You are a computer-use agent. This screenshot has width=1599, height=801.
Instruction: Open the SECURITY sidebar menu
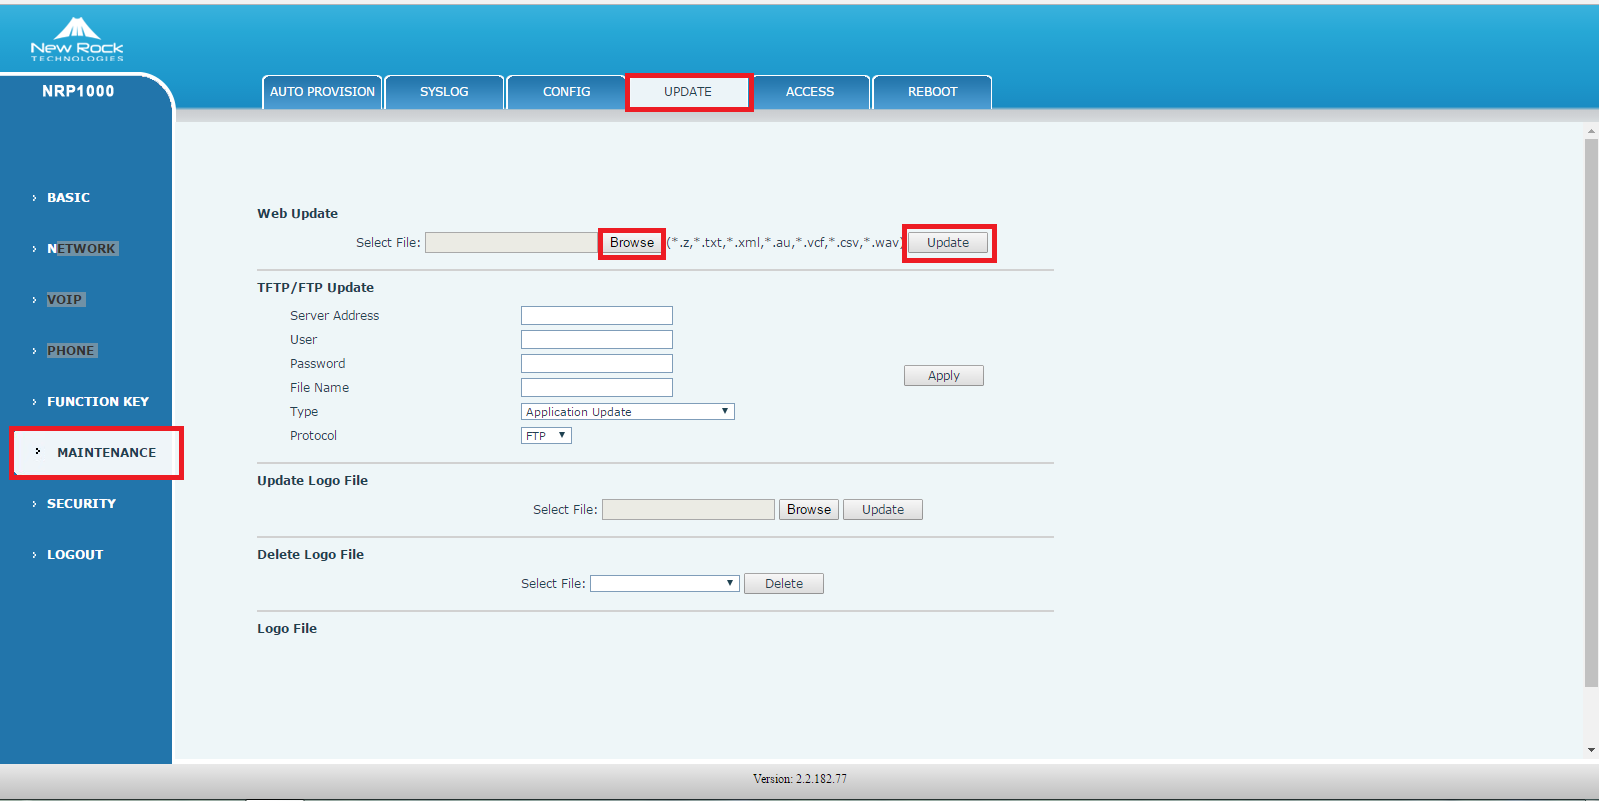(x=81, y=504)
